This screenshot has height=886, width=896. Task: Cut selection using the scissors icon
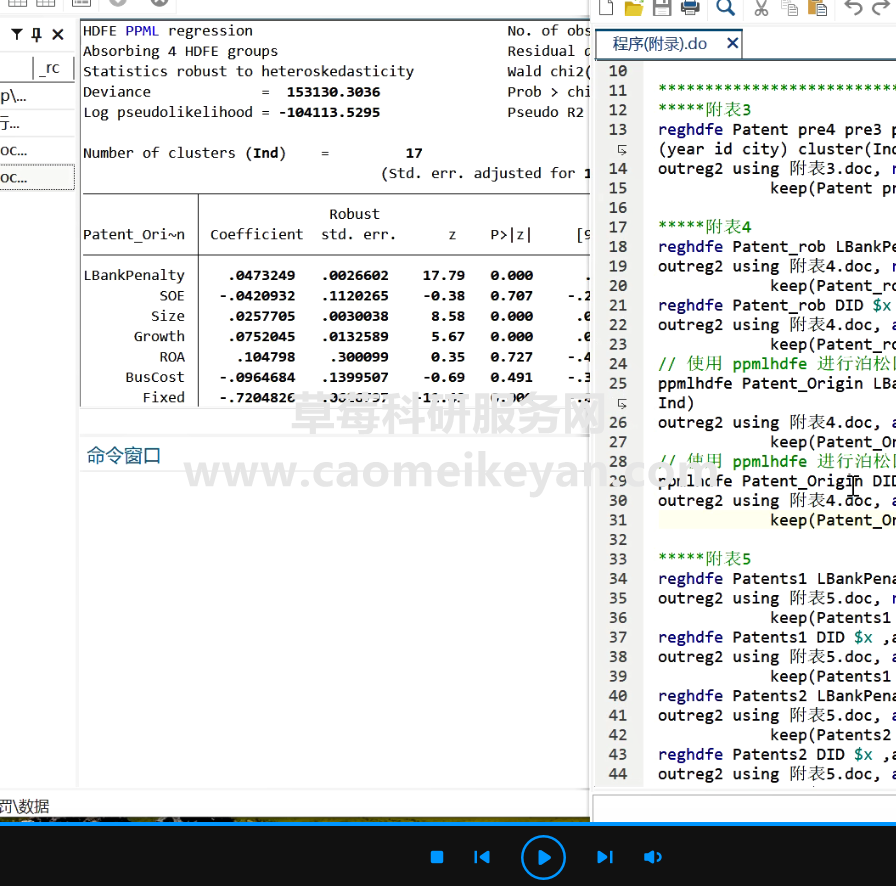coord(761,7)
